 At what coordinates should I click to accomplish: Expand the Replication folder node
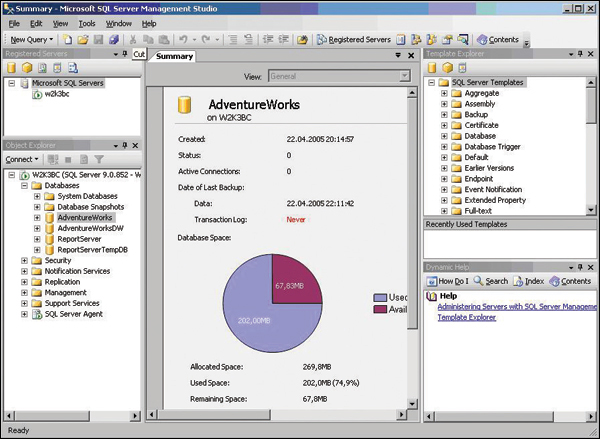click(24, 282)
